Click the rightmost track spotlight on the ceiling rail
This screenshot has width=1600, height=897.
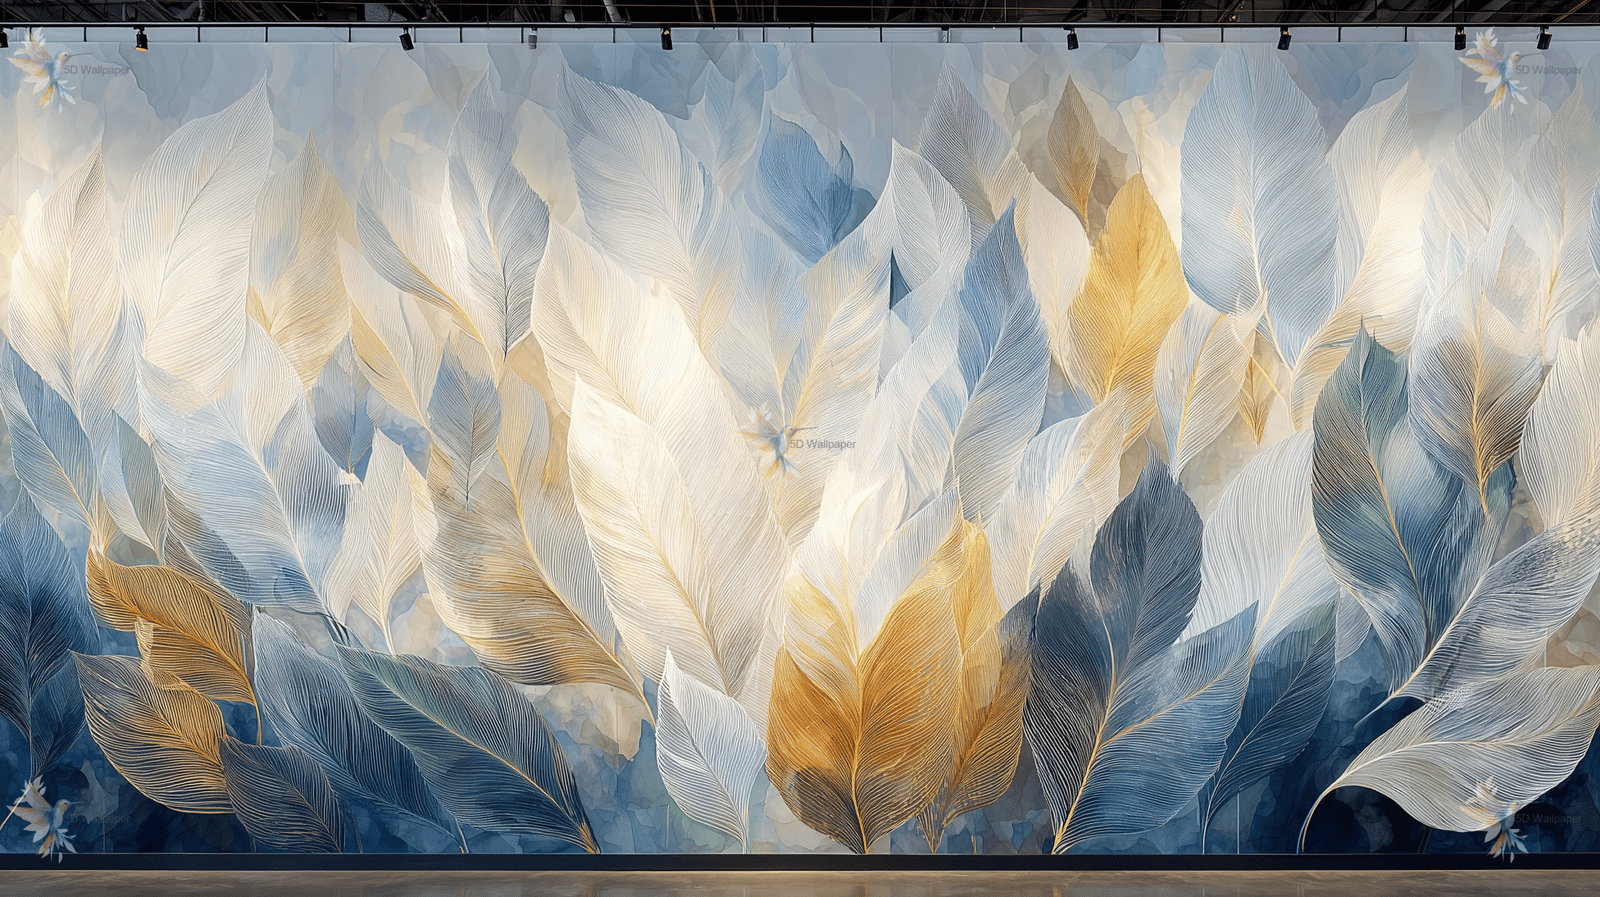coord(1543,40)
